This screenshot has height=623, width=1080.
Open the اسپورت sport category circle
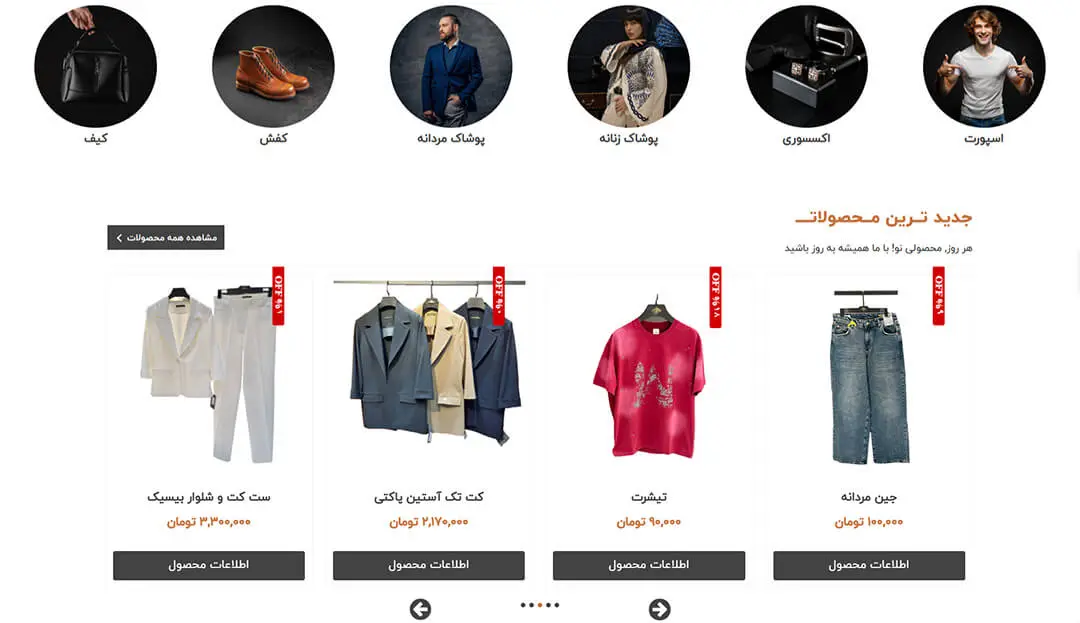click(984, 66)
